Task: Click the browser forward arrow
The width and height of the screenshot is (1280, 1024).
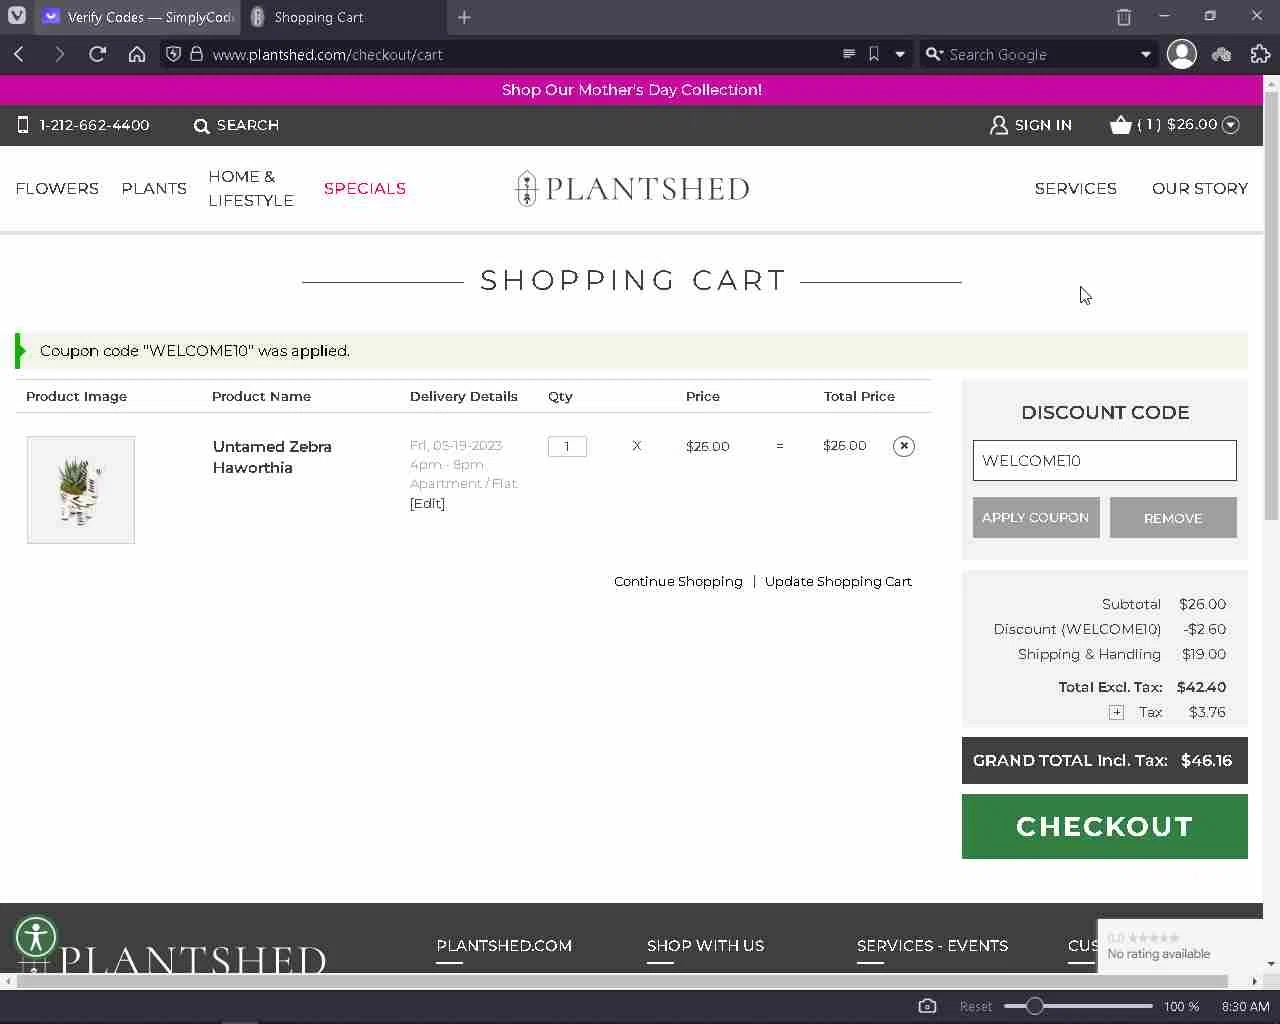Action: click(x=59, y=54)
